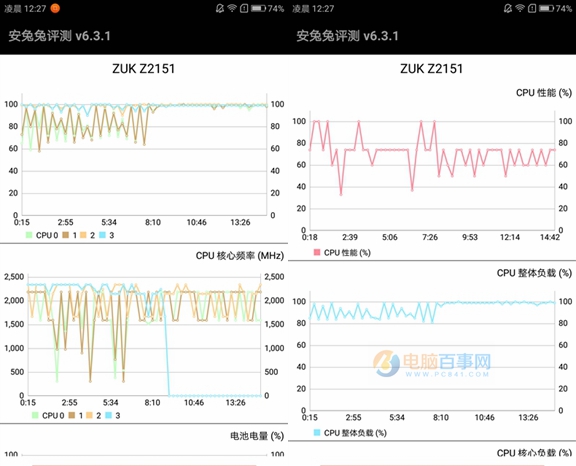This screenshot has width=576, height=466.
Task: Tap the 8:10 label under CPU overall load chart
Action: pos(441,418)
